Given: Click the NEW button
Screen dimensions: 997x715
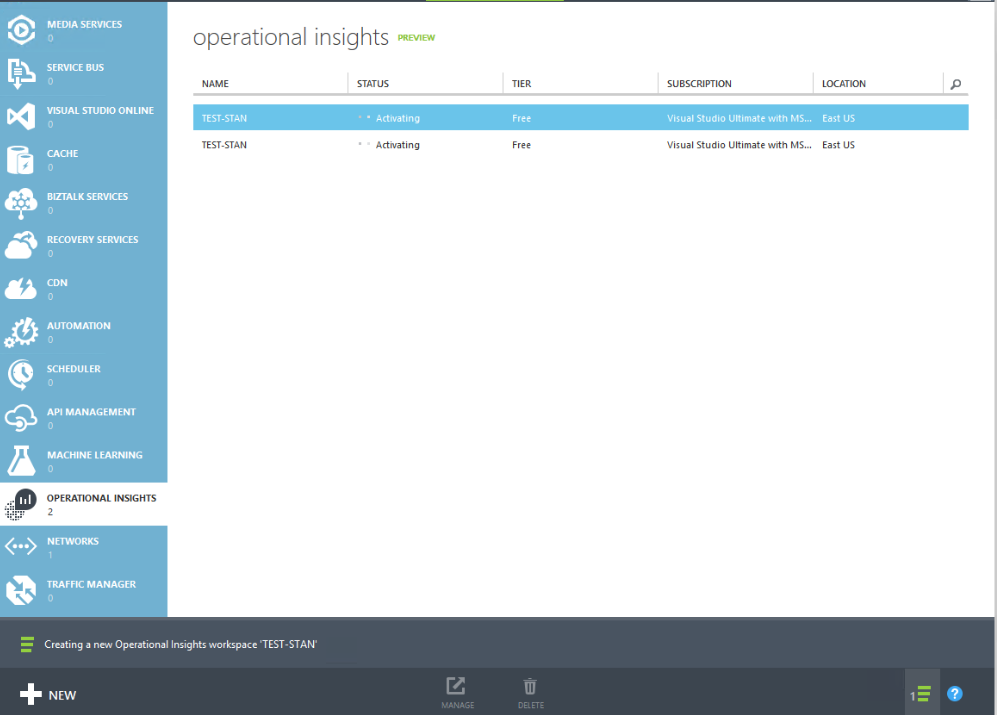Looking at the screenshot, I should click(x=48, y=695).
